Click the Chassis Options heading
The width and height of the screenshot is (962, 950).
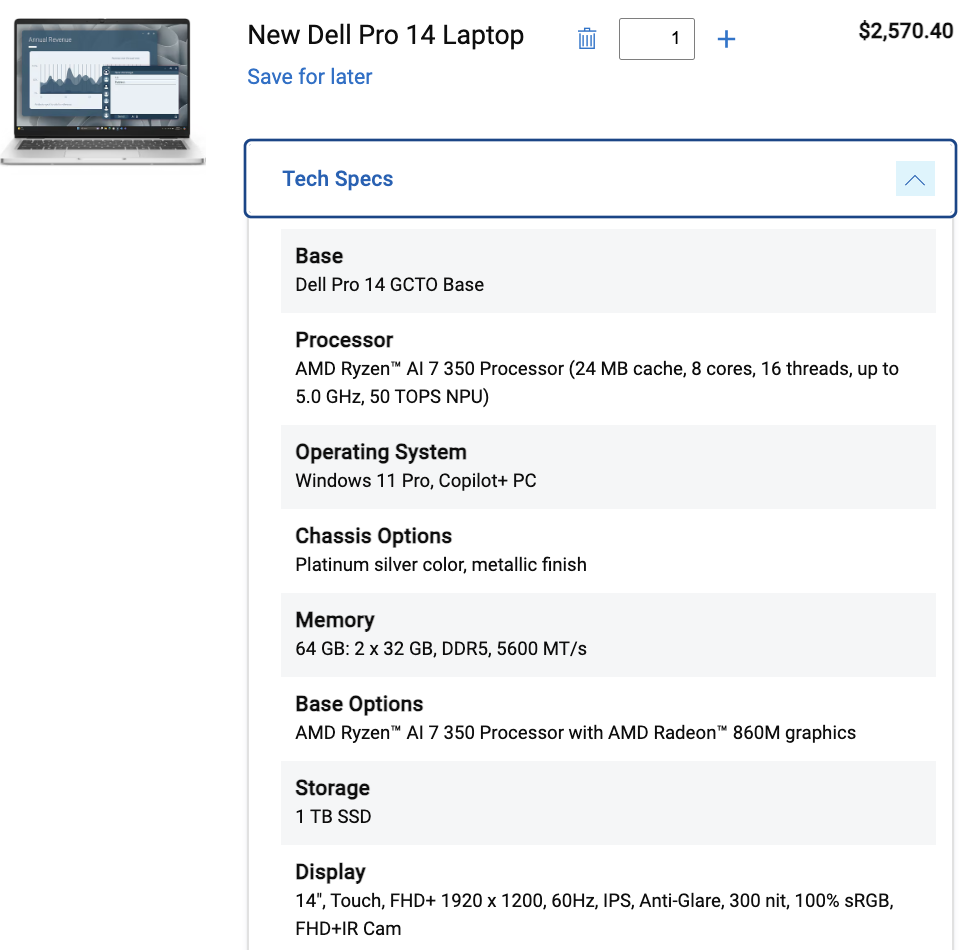coord(374,536)
